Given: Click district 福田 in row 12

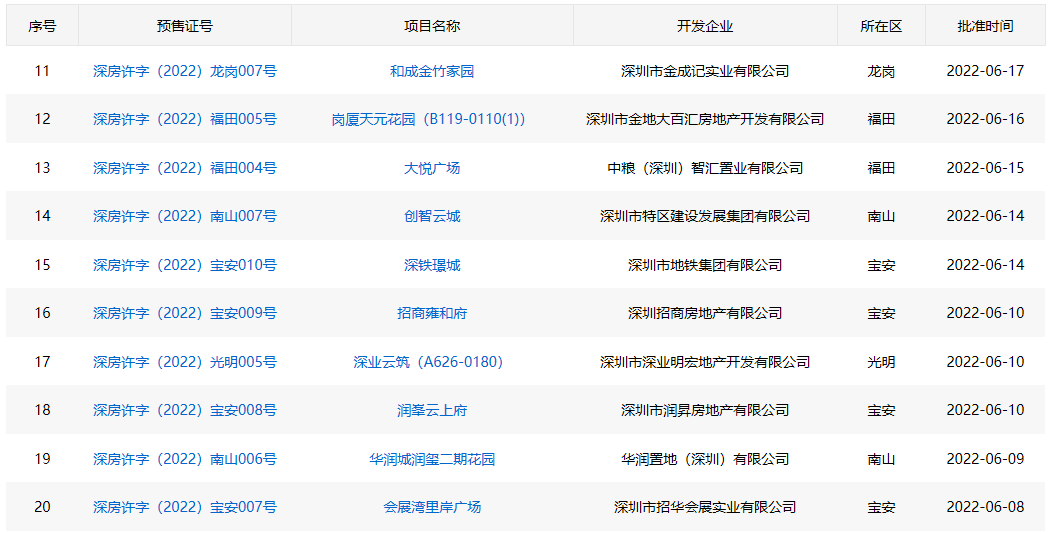Looking at the screenshot, I should pyautogui.click(x=881, y=119).
